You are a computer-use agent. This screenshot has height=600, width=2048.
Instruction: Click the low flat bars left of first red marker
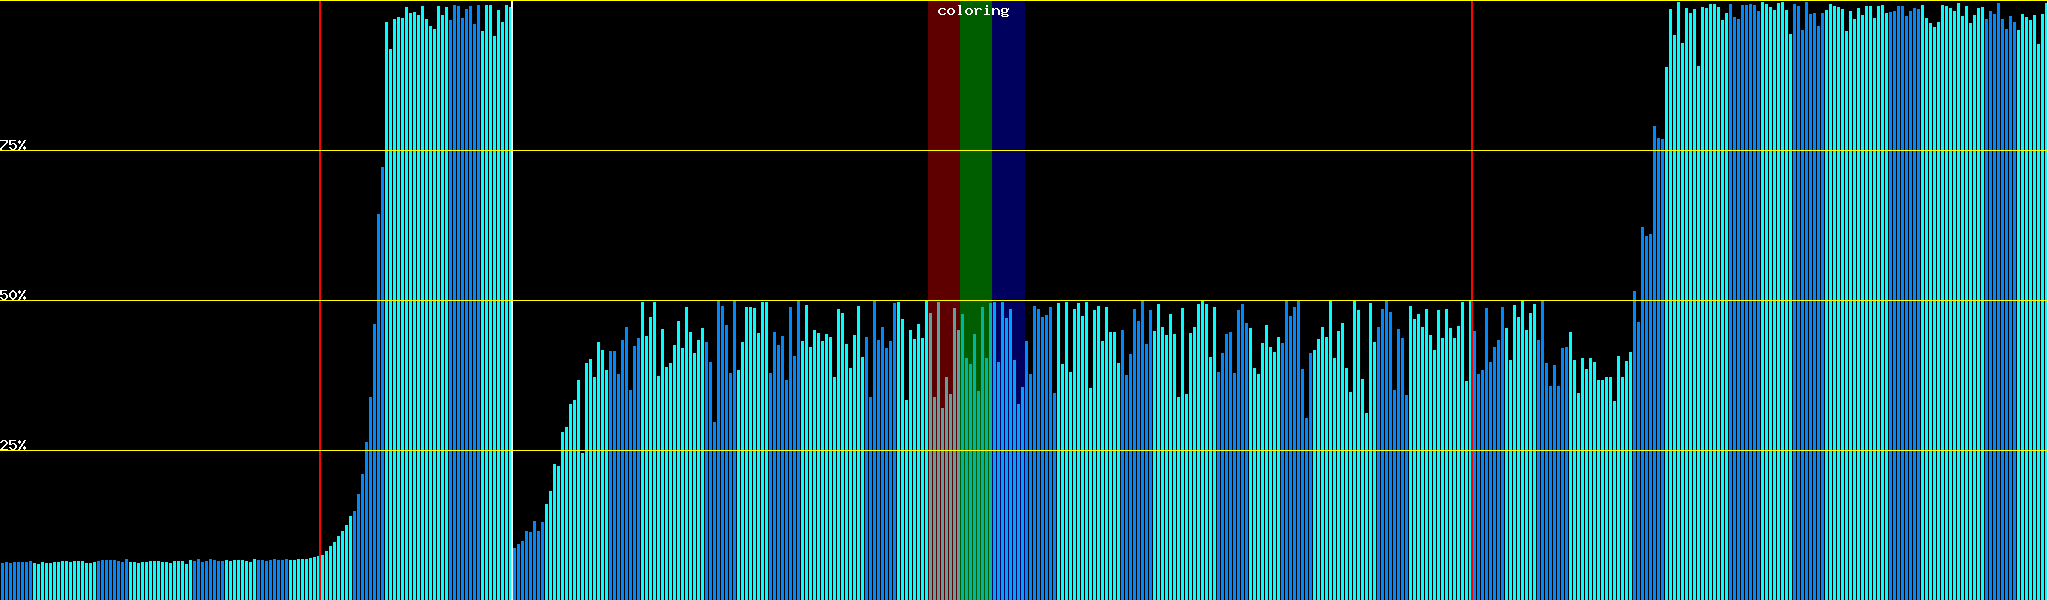(x=150, y=580)
